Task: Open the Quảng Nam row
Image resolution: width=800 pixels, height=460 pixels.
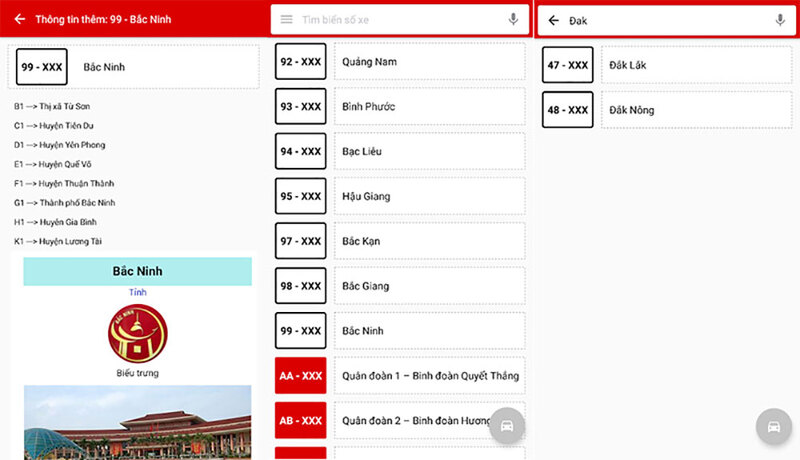Action: pyautogui.click(x=430, y=61)
